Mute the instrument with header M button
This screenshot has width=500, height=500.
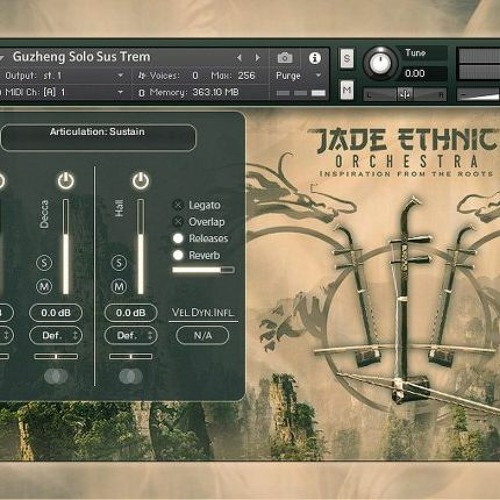coord(347,90)
